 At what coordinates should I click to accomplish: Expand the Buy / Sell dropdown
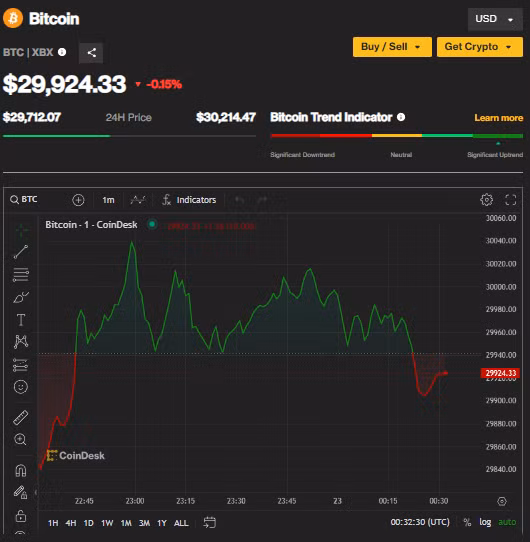coord(392,47)
